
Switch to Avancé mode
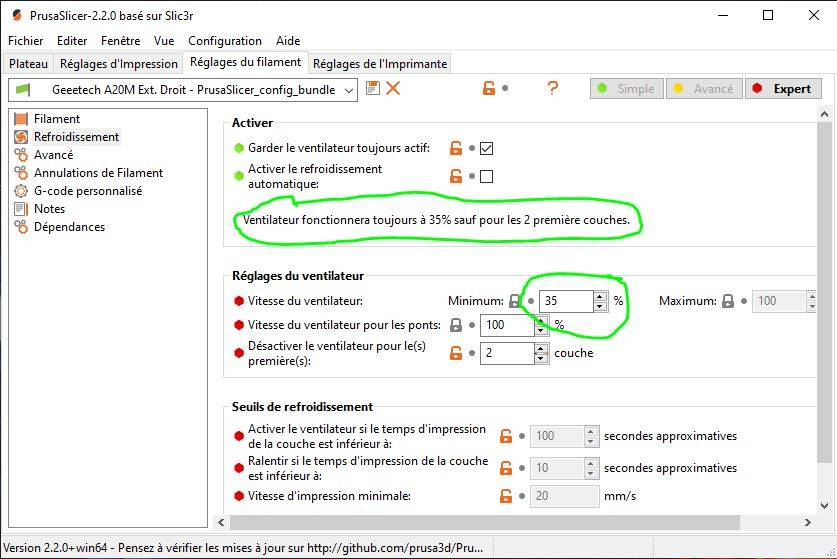[x=704, y=89]
